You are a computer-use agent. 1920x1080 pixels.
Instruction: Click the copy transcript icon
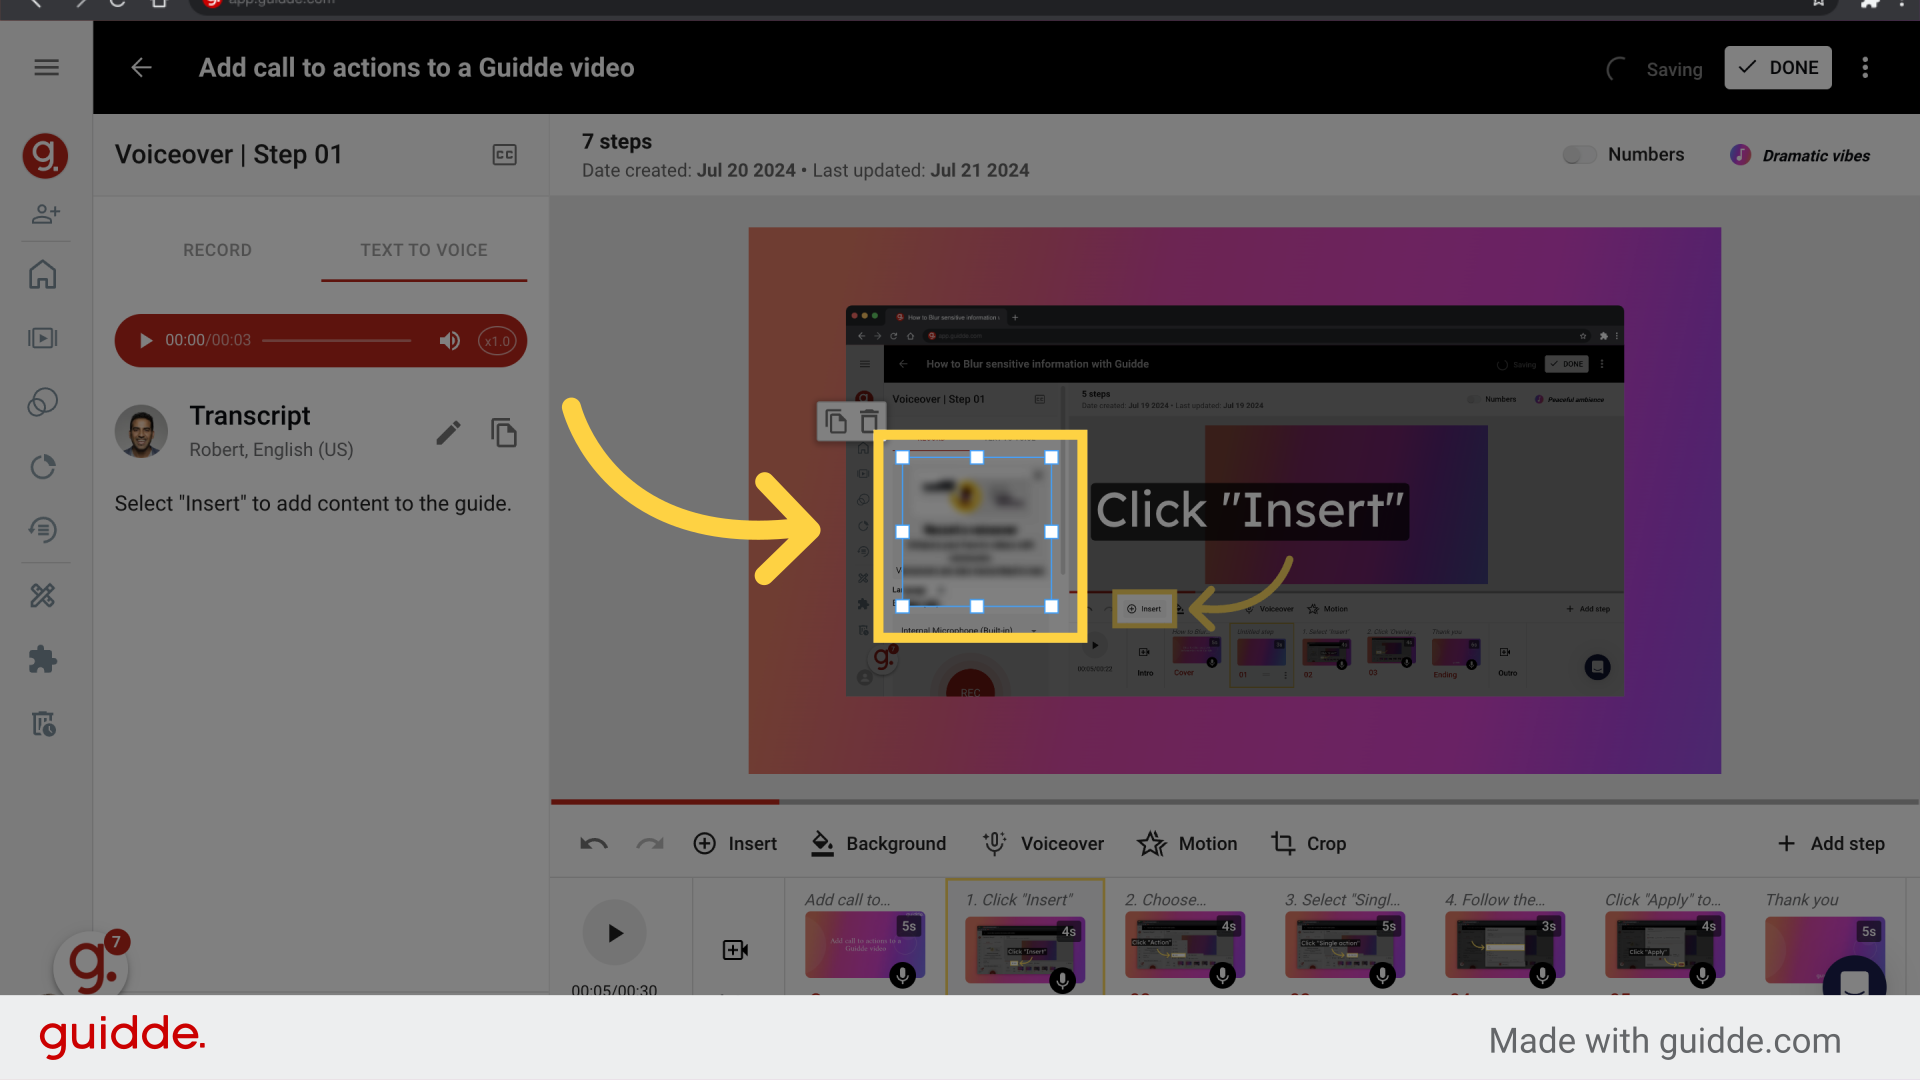point(504,432)
